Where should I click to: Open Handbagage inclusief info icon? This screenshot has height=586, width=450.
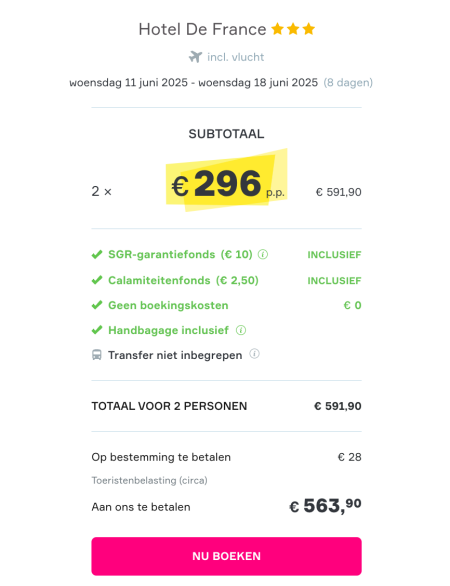(241, 330)
